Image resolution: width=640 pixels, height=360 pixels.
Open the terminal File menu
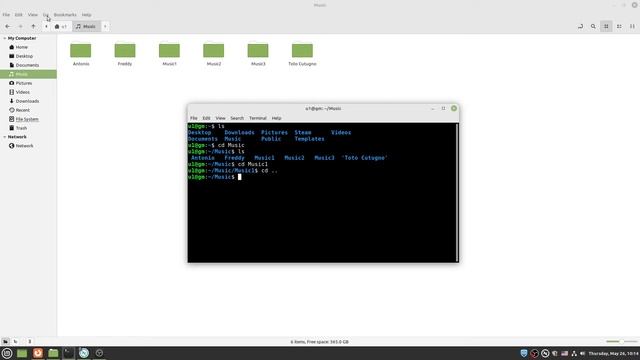click(193, 118)
